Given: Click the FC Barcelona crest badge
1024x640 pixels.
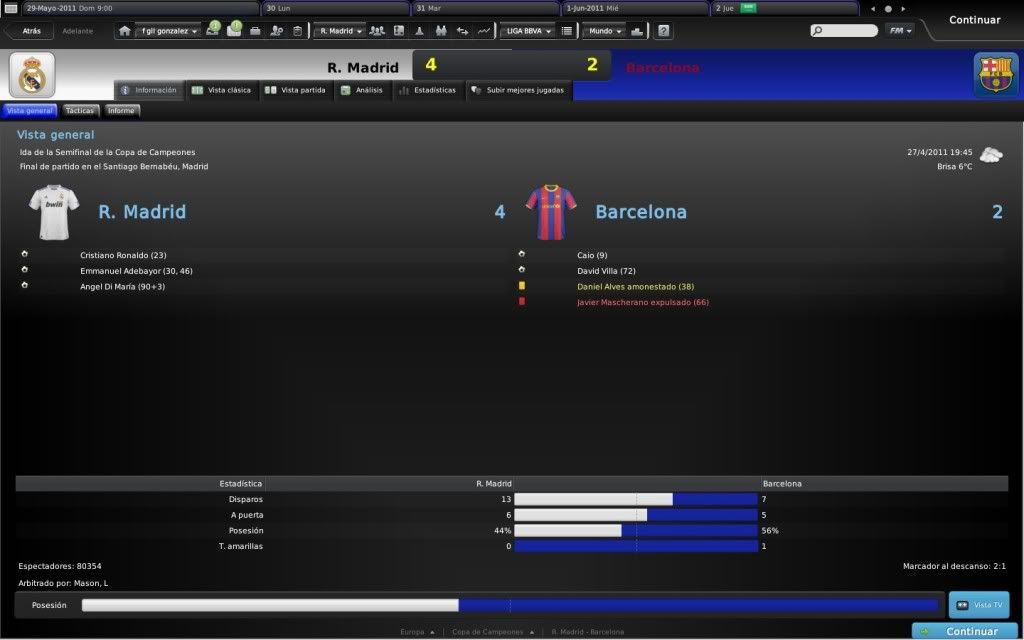Looking at the screenshot, I should click(995, 75).
